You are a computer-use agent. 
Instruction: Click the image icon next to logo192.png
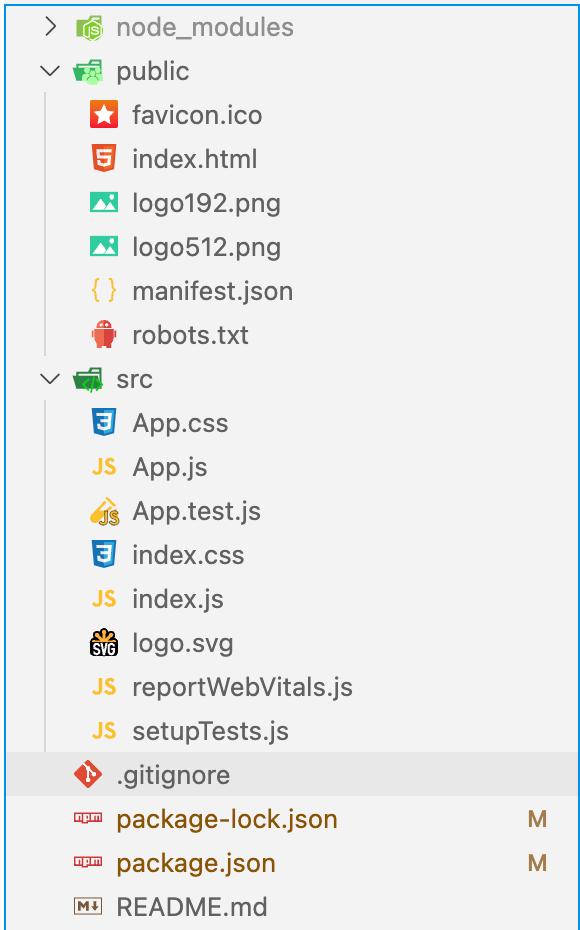[104, 203]
